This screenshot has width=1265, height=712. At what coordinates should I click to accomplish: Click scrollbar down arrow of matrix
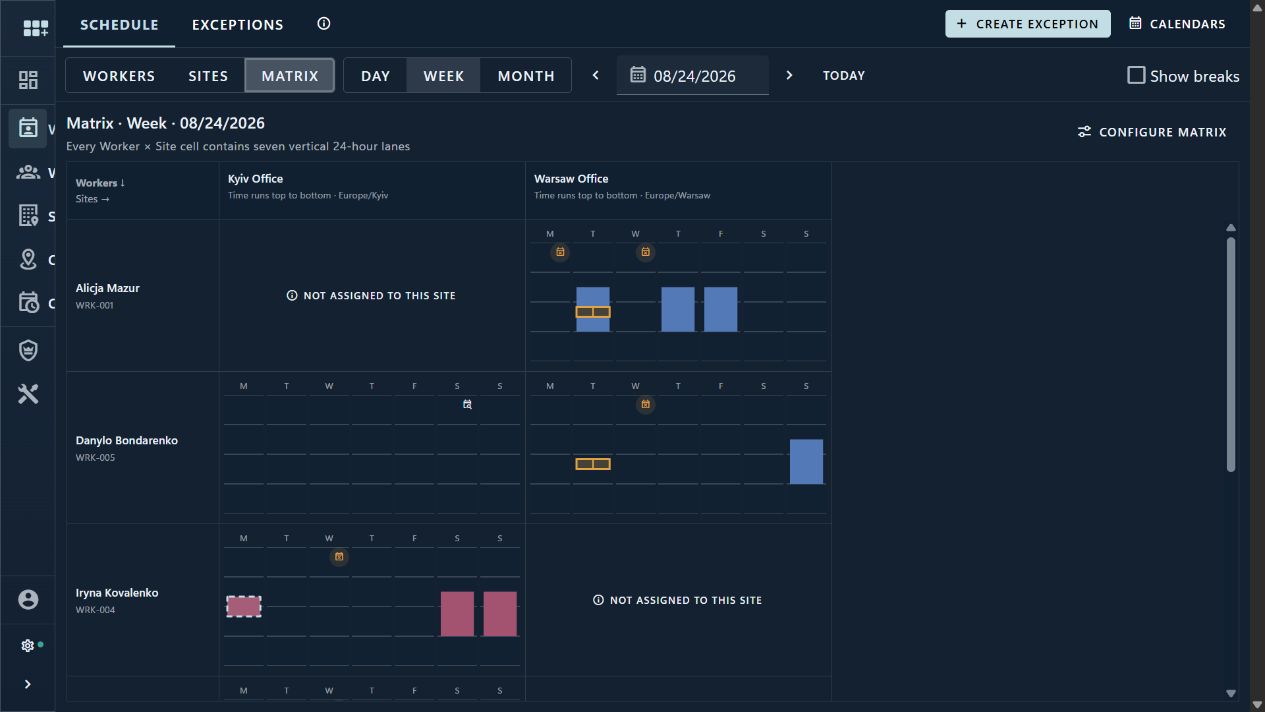point(1230,693)
